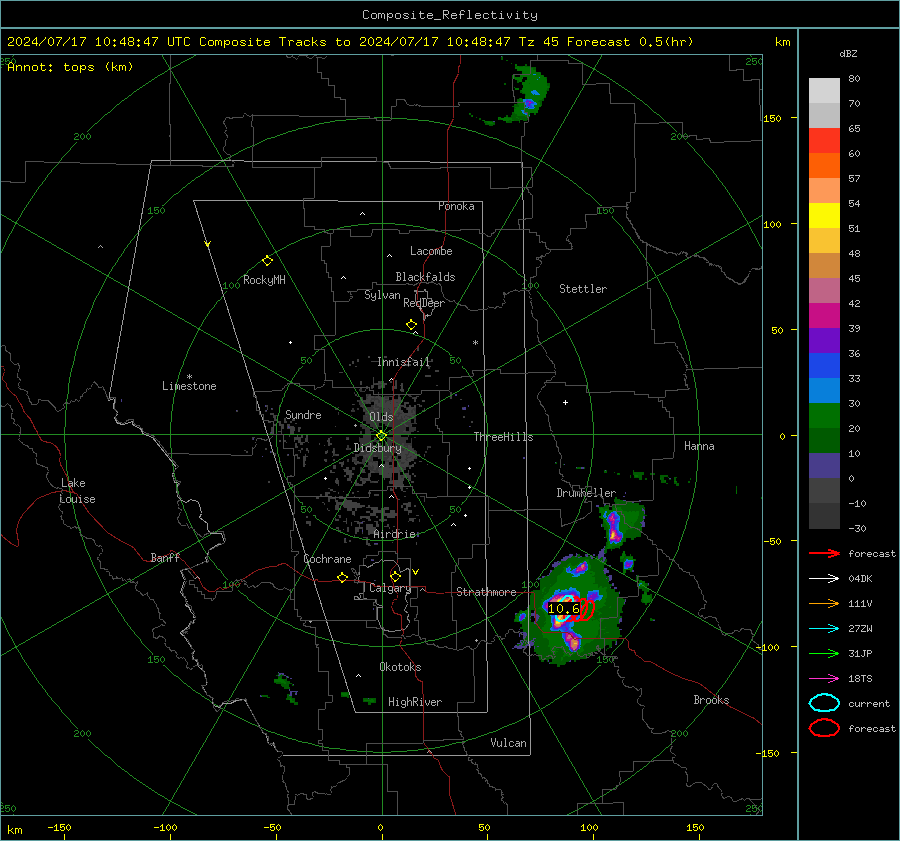Click the 10.6 storm top annotation
Image resolution: width=900 pixels, height=841 pixels.
pyautogui.click(x=563, y=609)
